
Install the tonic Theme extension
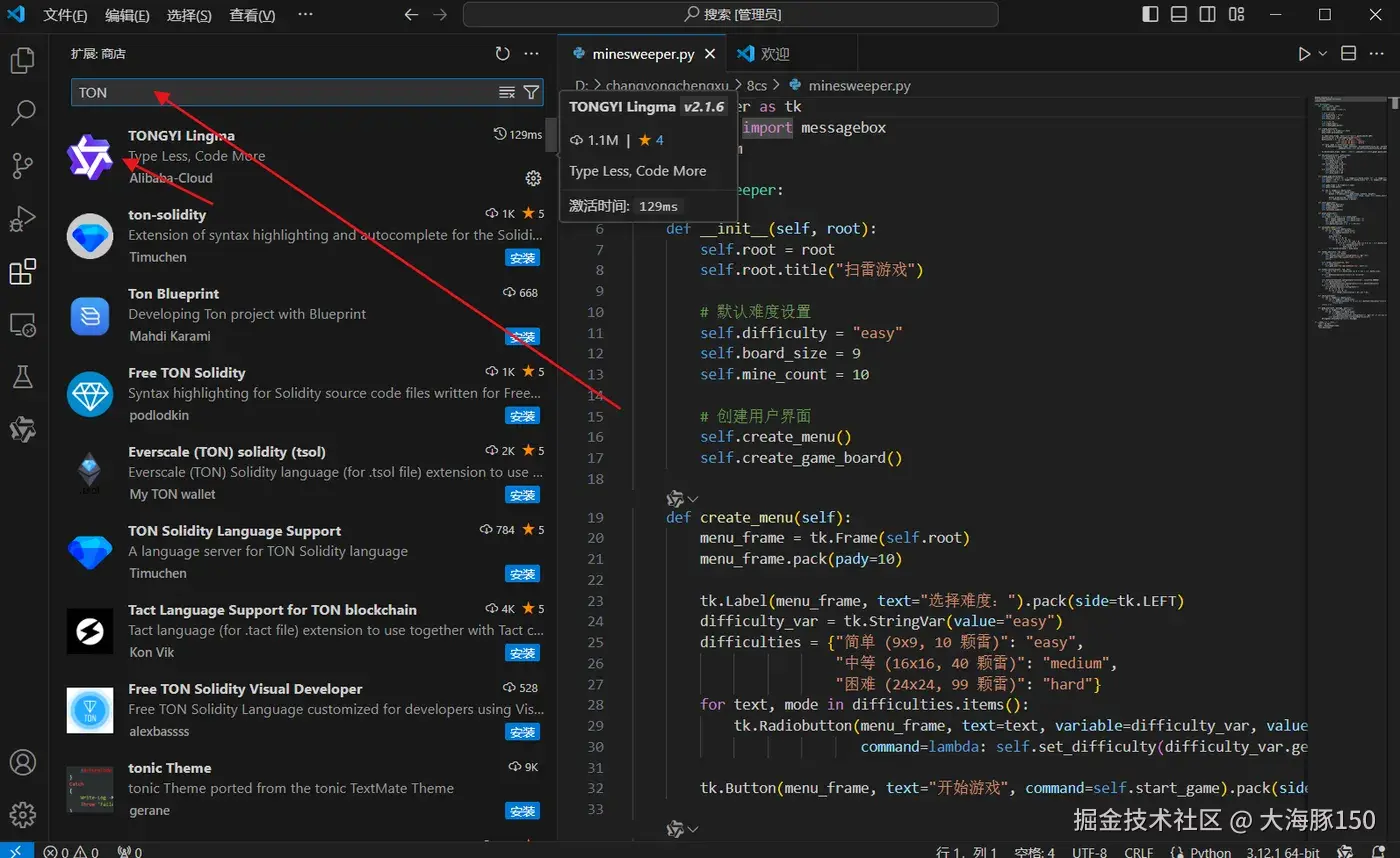(x=522, y=810)
